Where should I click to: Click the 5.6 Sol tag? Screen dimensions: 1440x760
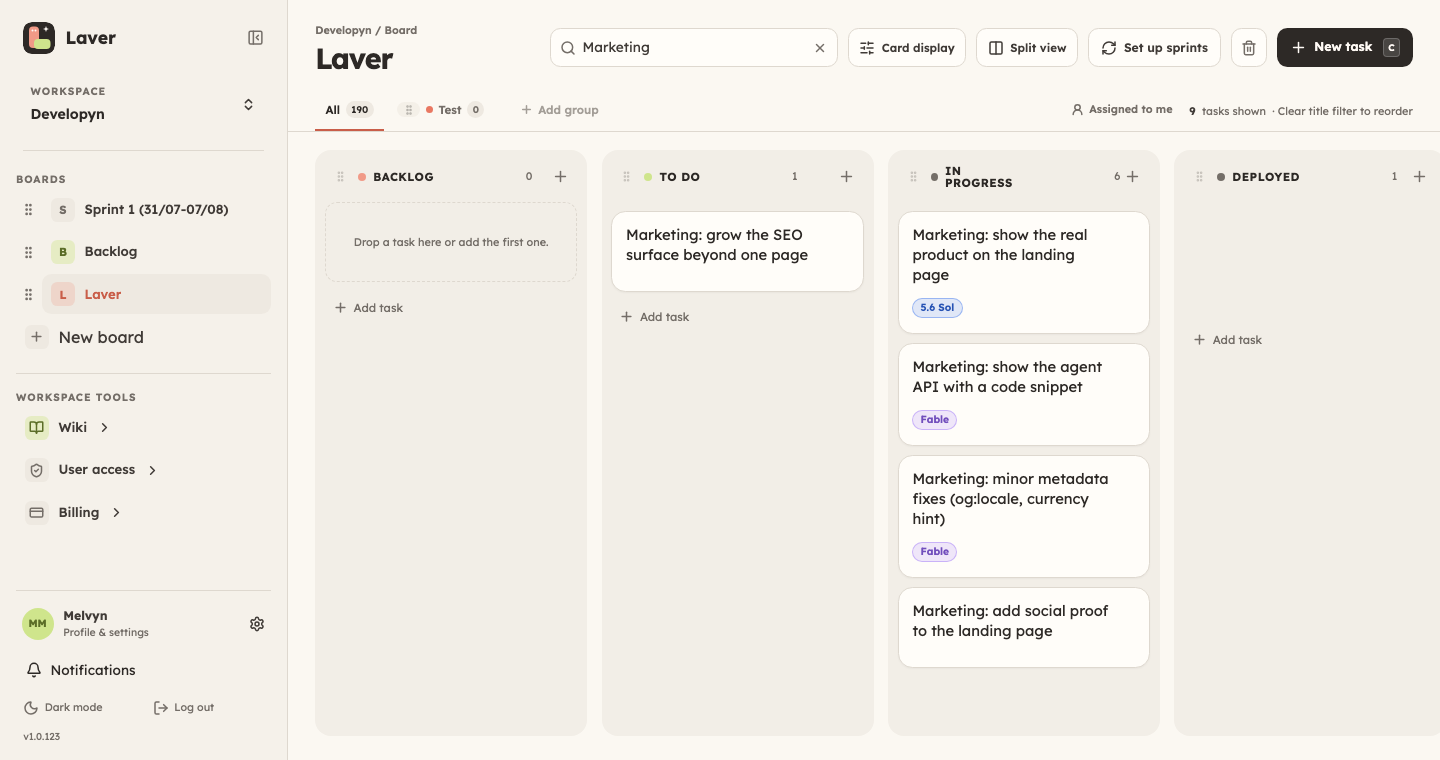937,308
